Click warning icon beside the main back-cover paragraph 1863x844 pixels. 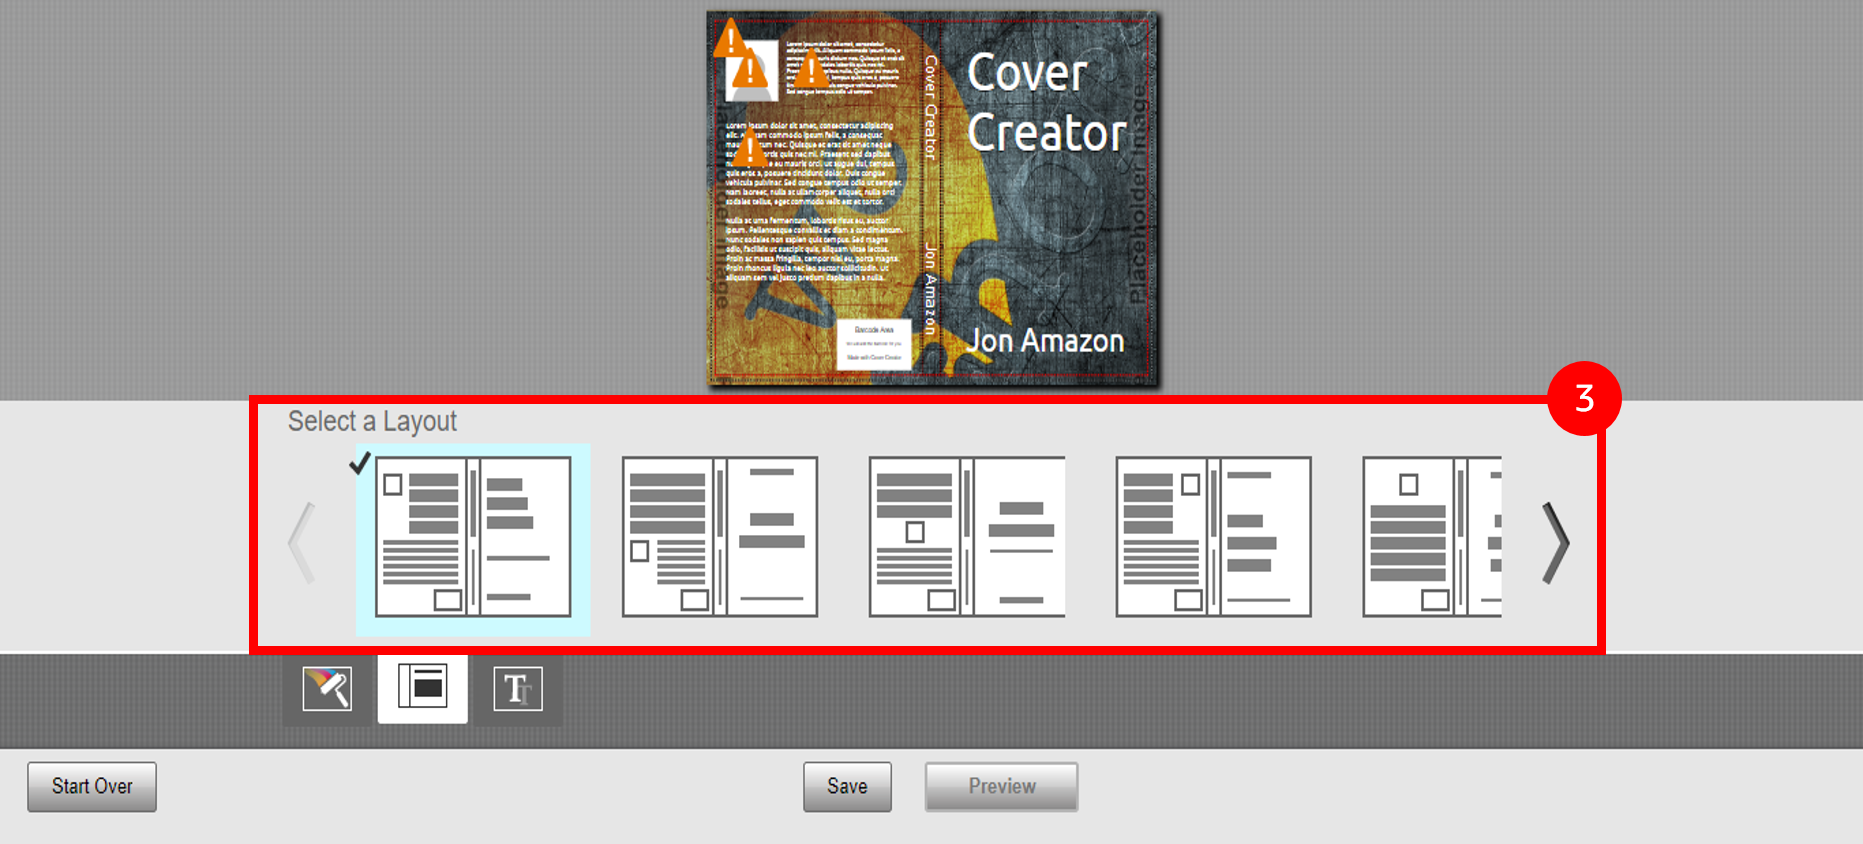pos(749,150)
